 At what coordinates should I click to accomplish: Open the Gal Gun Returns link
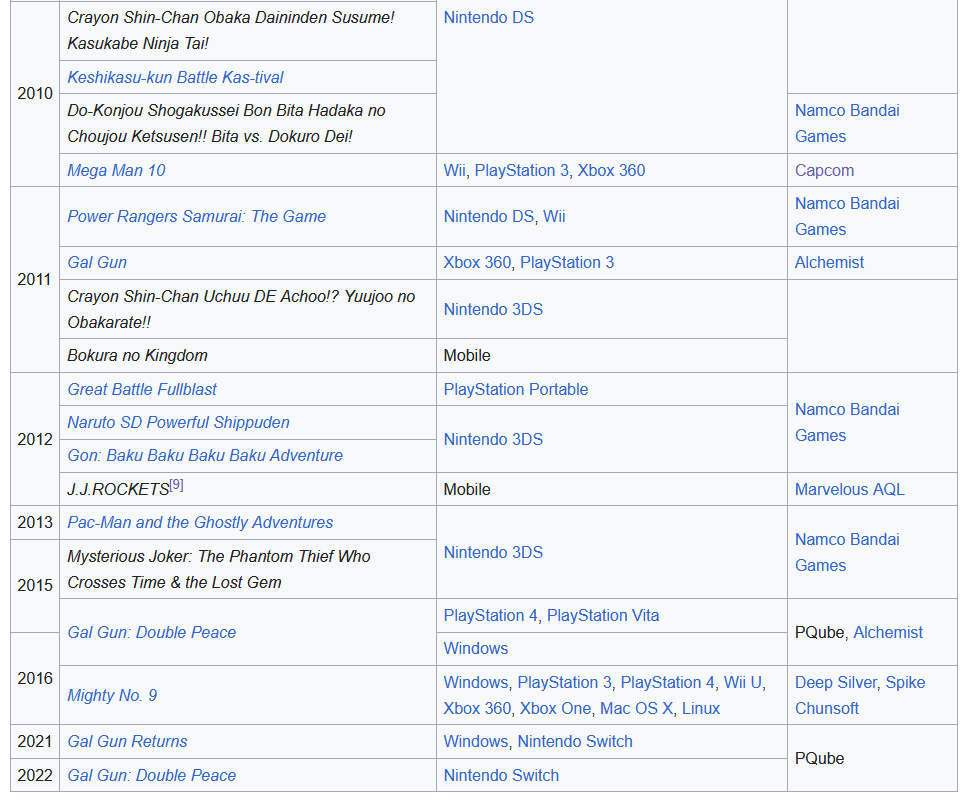point(127,741)
